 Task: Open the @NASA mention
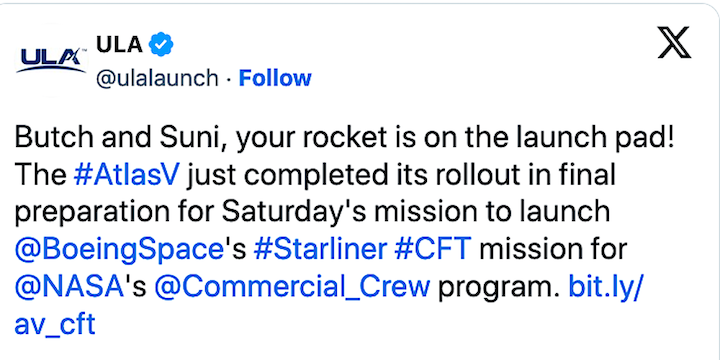tap(70, 287)
